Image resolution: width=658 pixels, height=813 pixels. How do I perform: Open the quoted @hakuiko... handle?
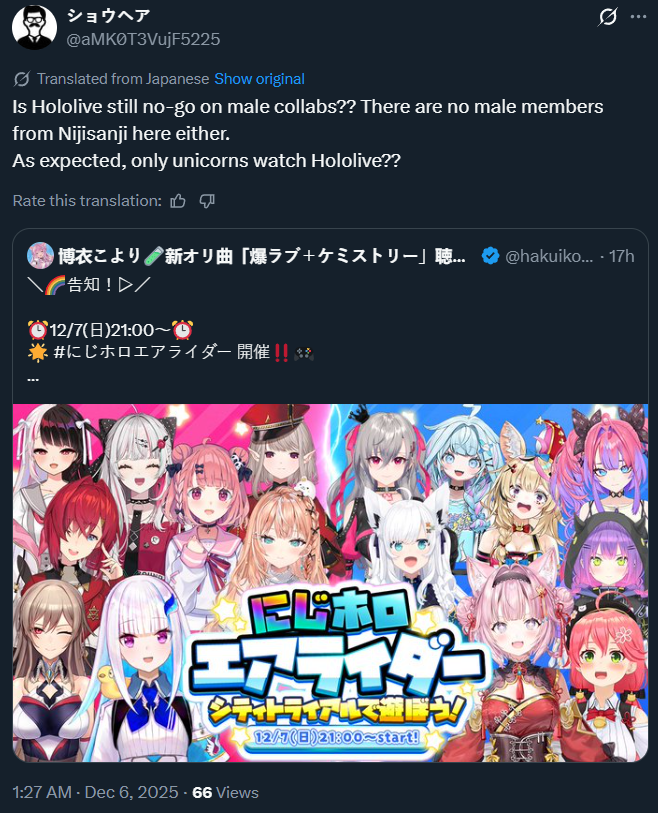pyautogui.click(x=549, y=256)
